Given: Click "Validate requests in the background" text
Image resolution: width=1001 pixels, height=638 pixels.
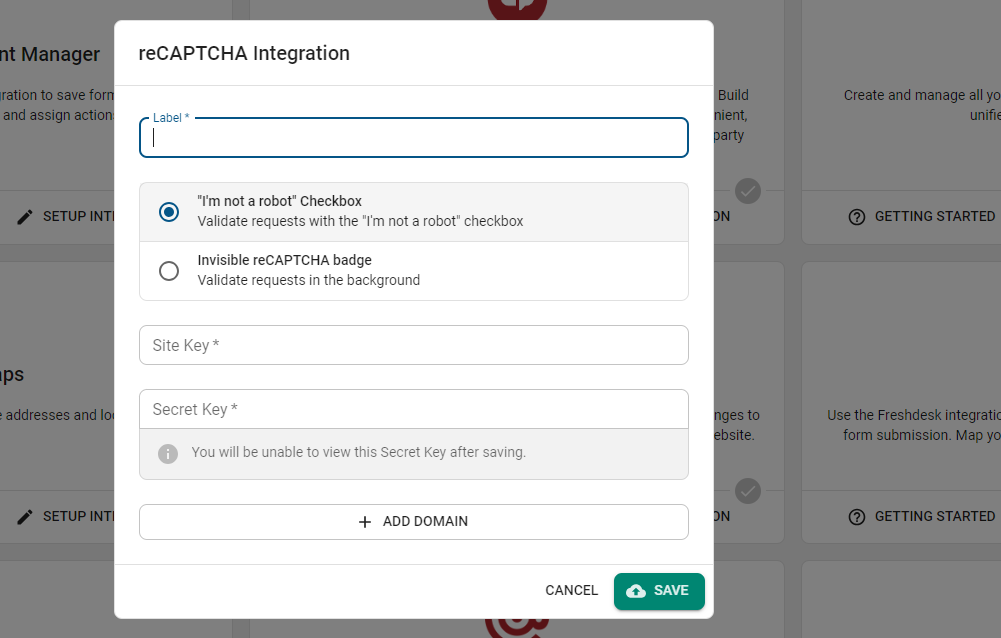Looking at the screenshot, I should click(x=308, y=280).
